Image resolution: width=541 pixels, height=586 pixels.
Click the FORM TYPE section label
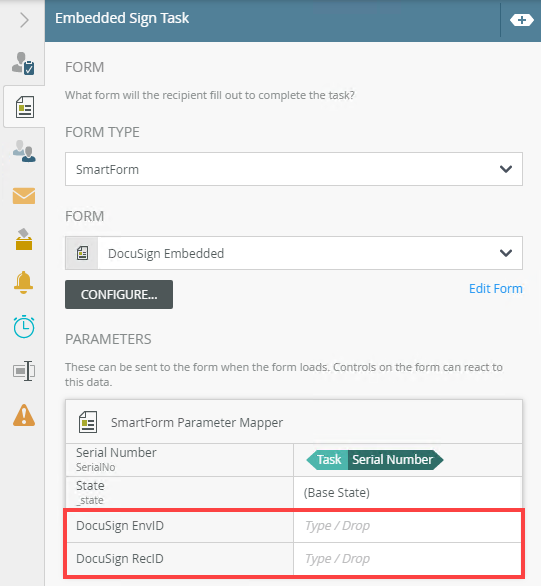point(102,132)
